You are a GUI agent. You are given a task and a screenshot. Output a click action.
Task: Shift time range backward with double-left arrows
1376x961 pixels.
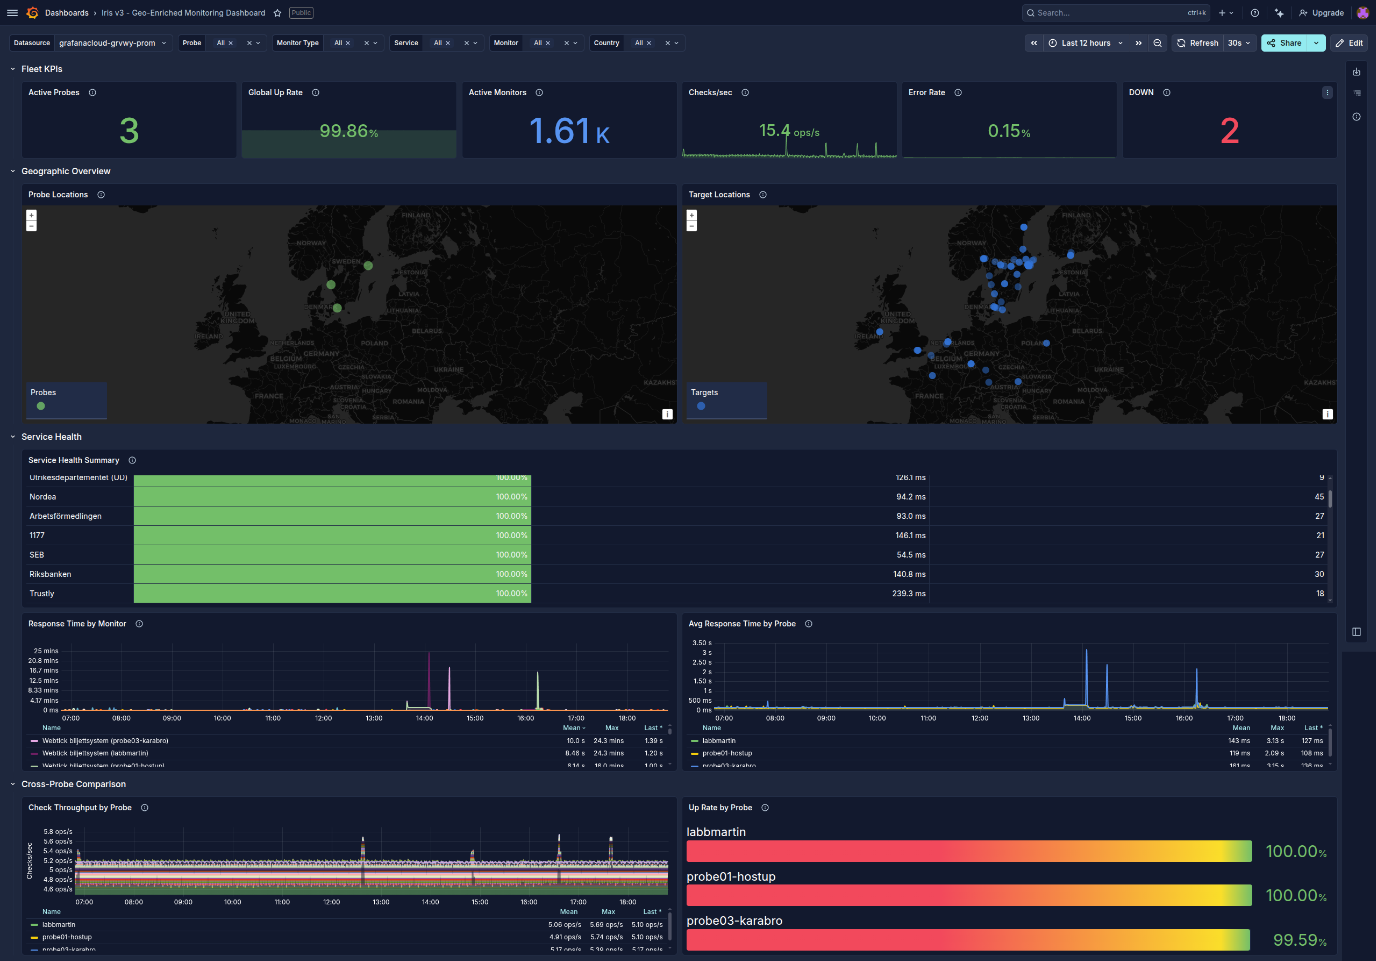point(1034,43)
